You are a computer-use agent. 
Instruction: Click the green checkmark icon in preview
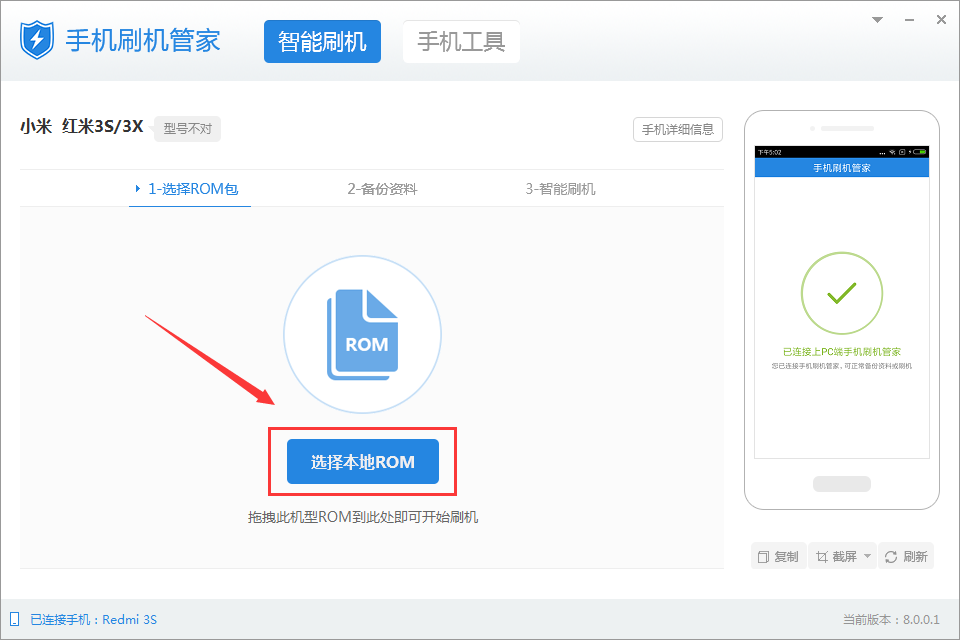(x=842, y=293)
